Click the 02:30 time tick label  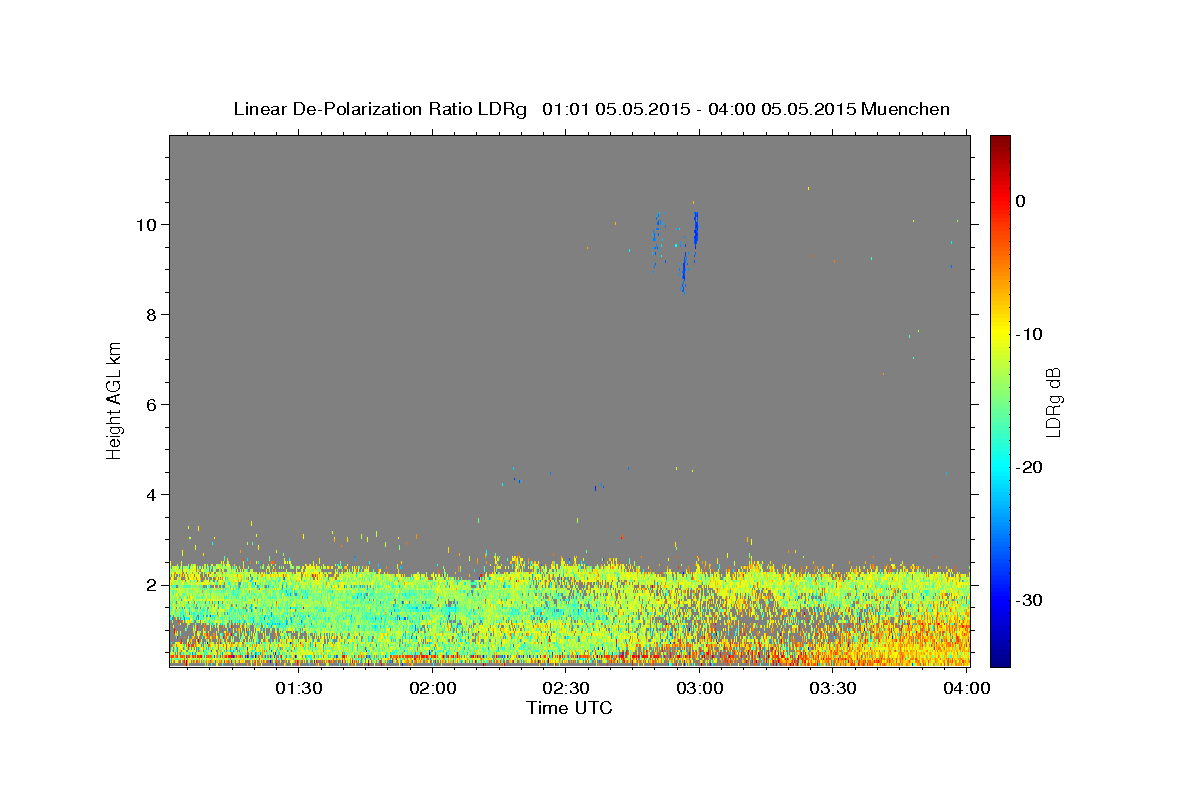(566, 688)
